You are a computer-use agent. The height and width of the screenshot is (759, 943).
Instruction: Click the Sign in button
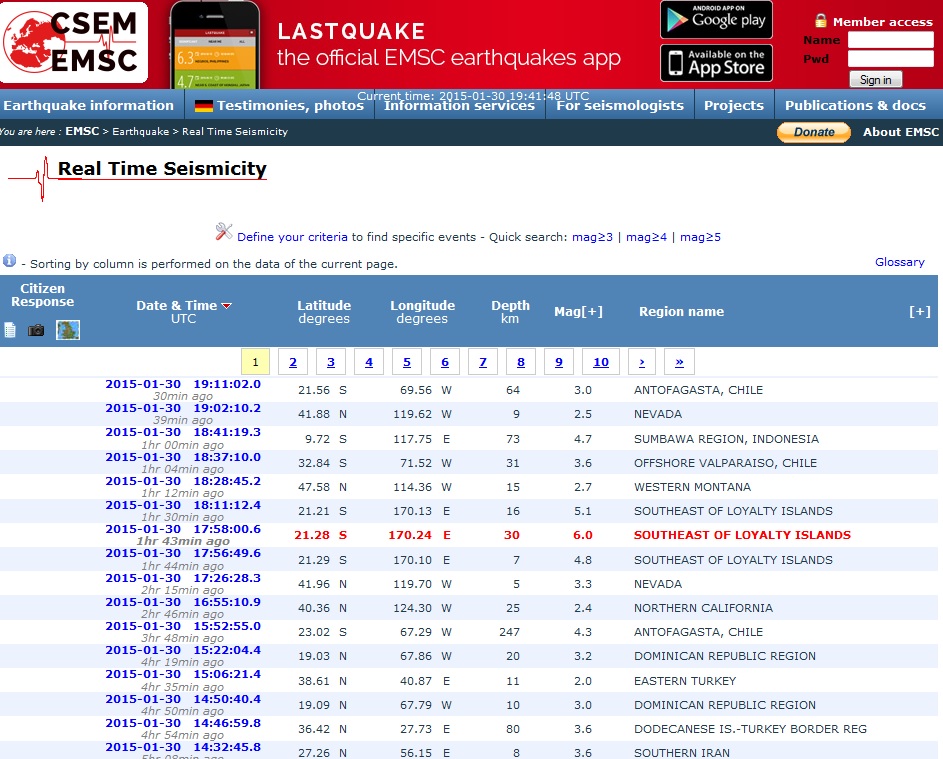pyautogui.click(x=876, y=79)
